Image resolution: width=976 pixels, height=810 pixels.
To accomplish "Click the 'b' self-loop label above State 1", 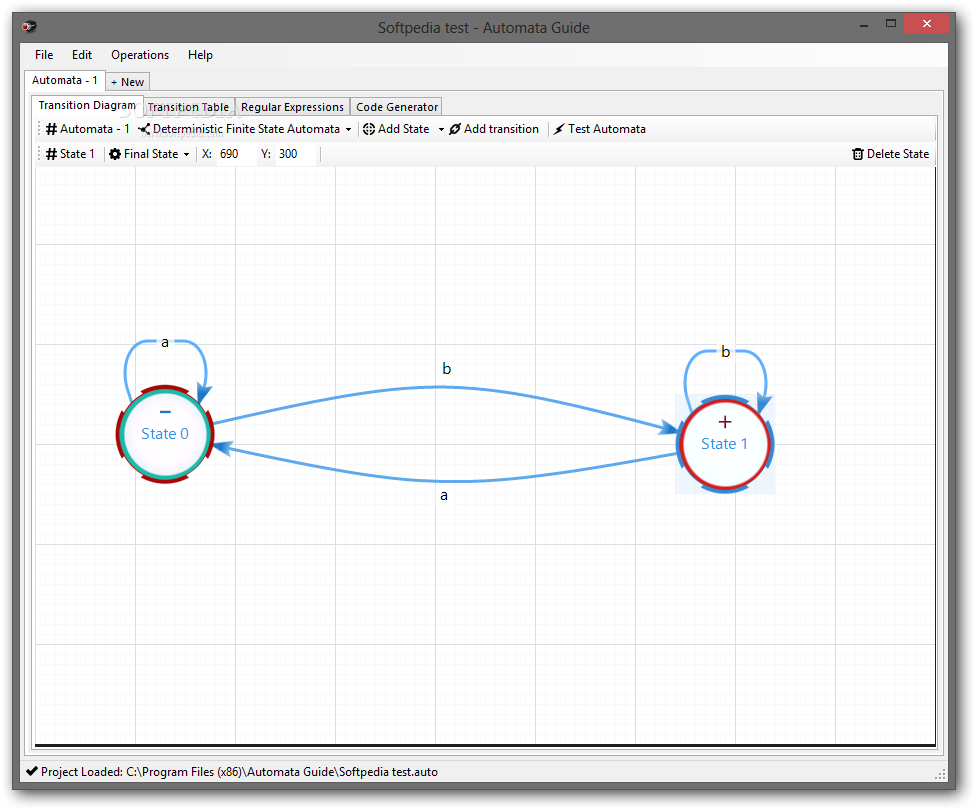I will pyautogui.click(x=725, y=352).
